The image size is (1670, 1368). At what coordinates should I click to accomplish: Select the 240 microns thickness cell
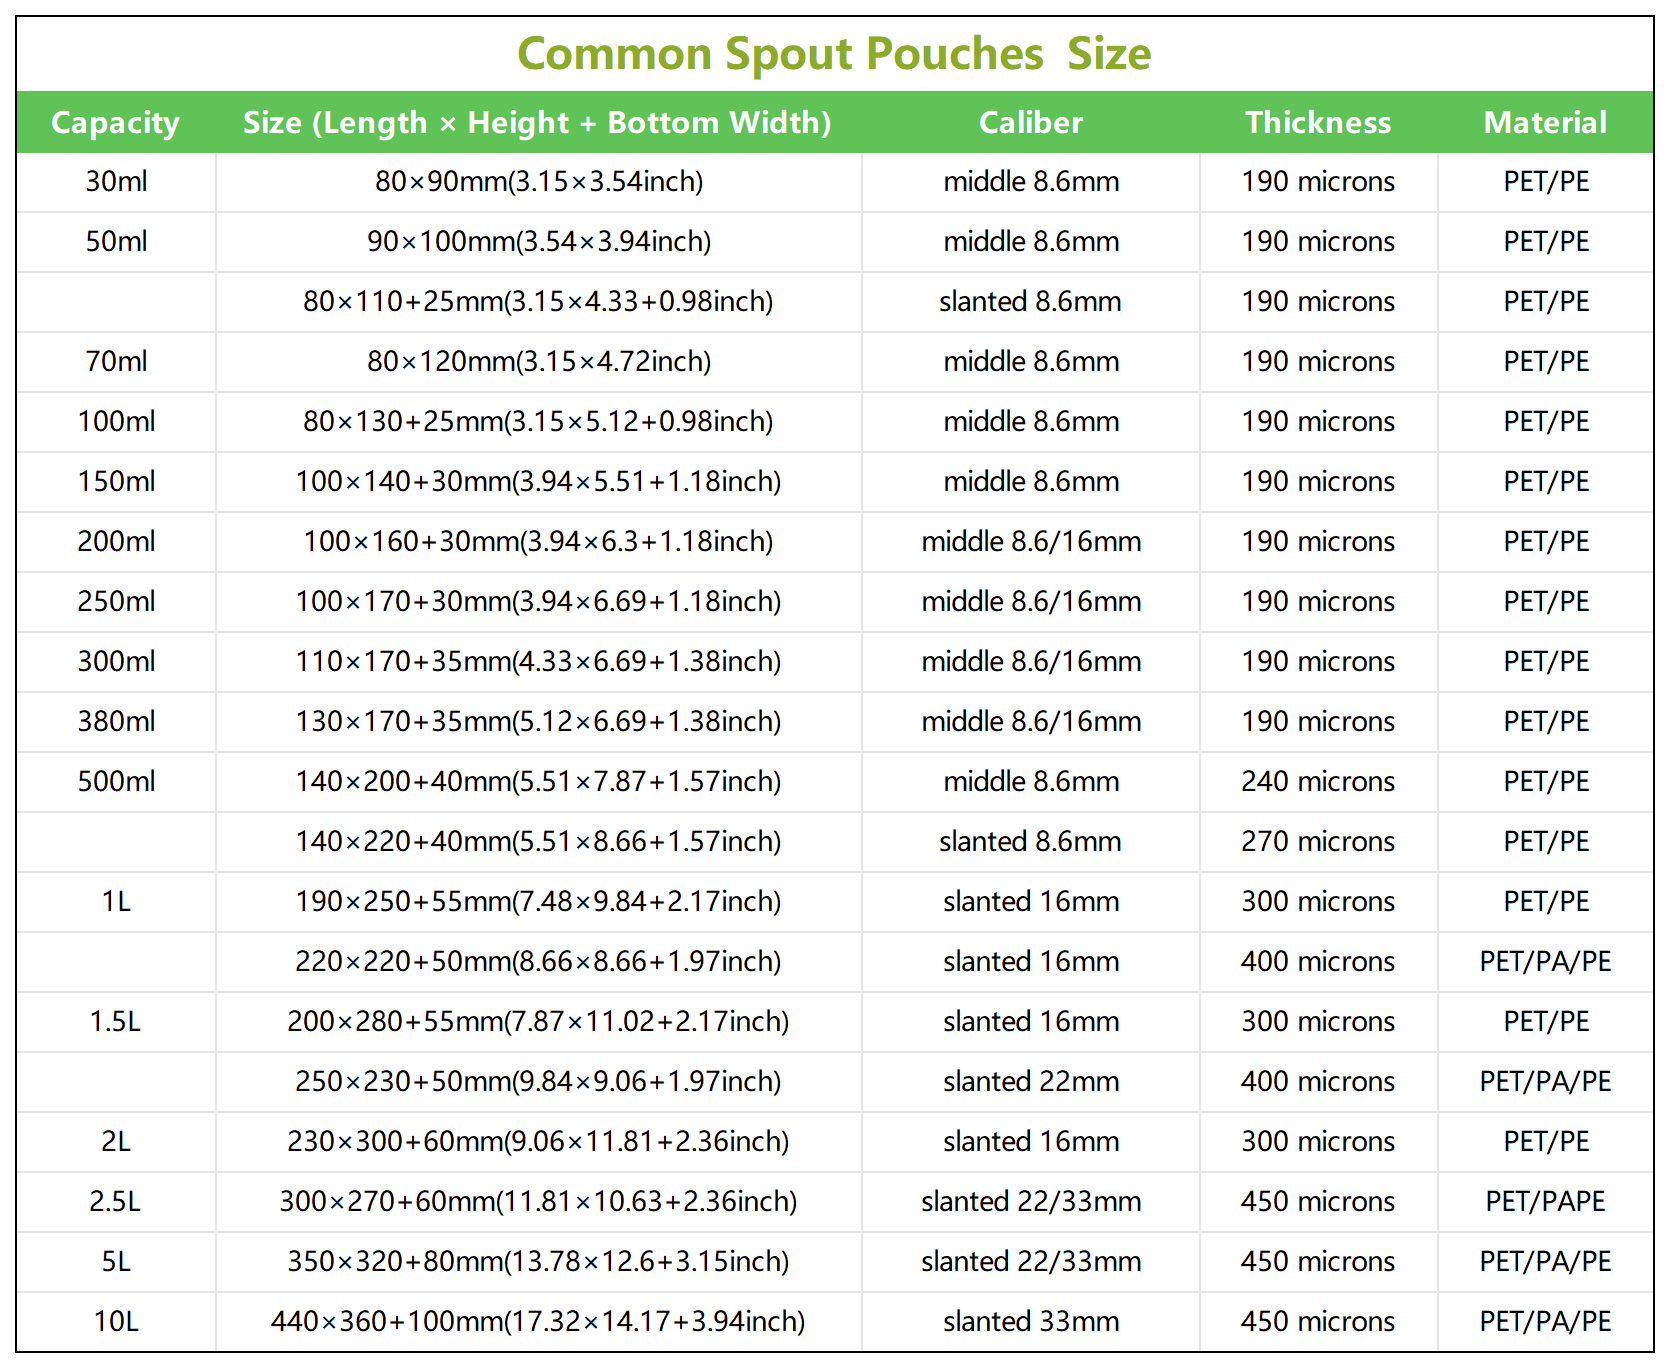(x=1317, y=782)
